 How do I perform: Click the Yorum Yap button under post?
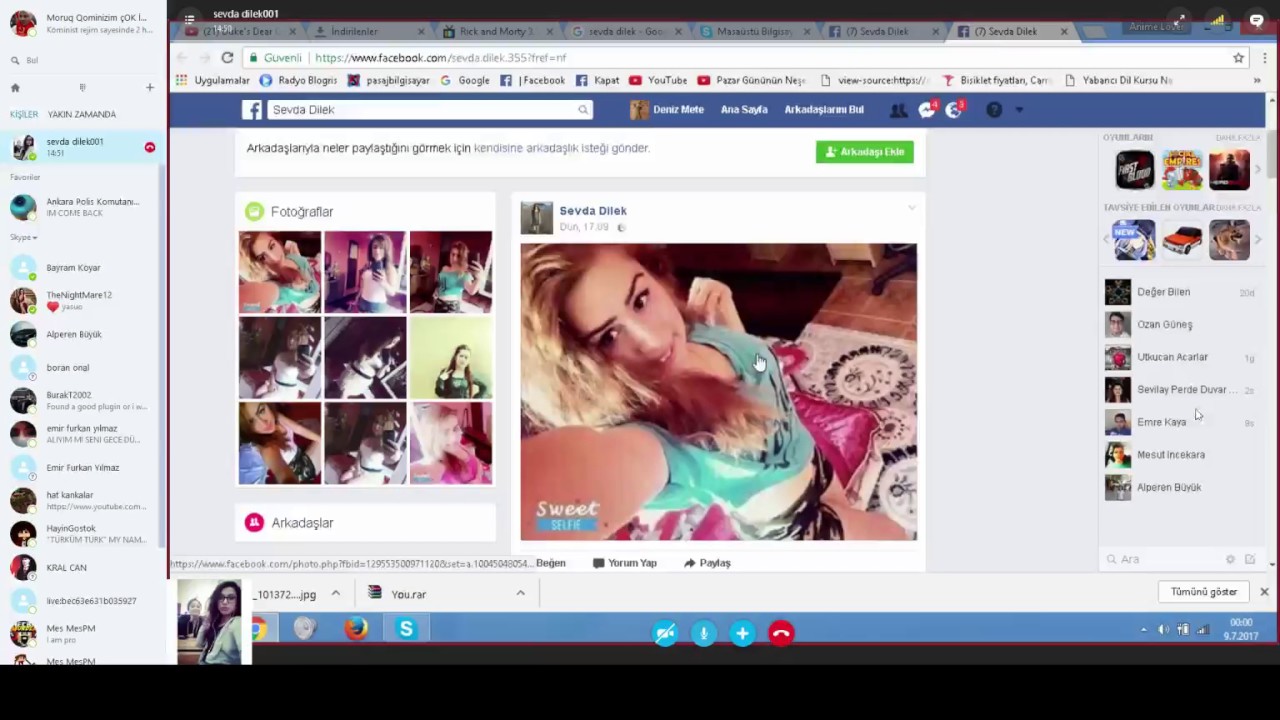point(625,563)
